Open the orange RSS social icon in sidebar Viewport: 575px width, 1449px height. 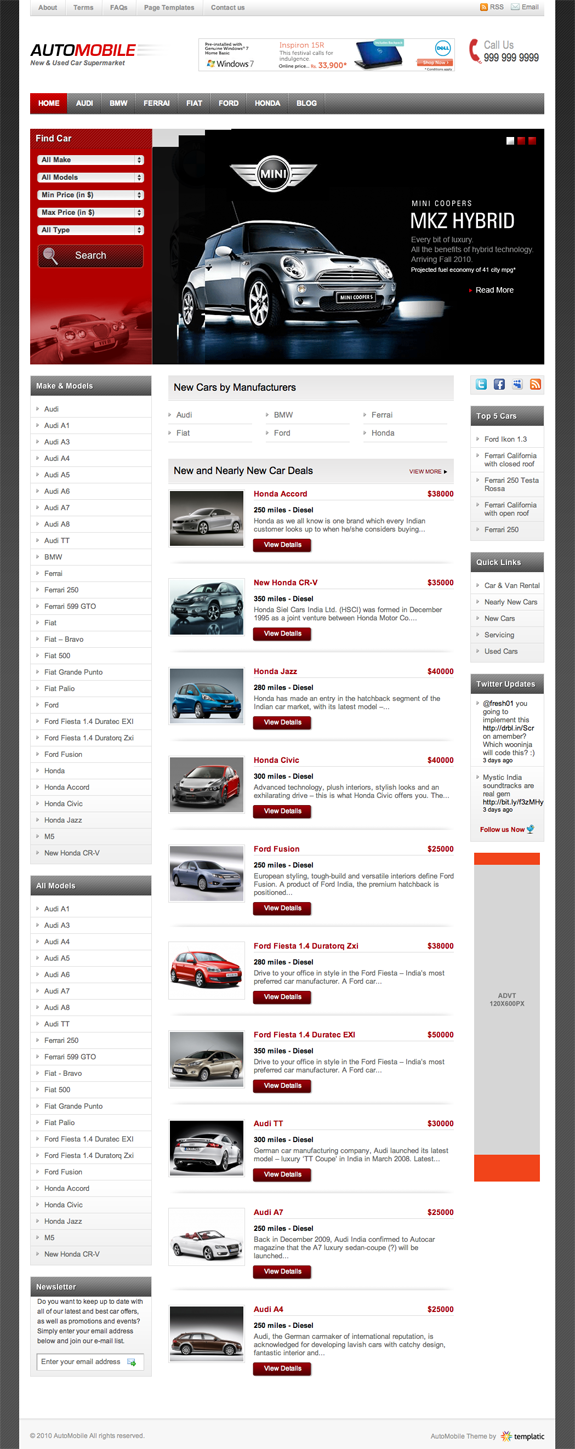click(535, 385)
